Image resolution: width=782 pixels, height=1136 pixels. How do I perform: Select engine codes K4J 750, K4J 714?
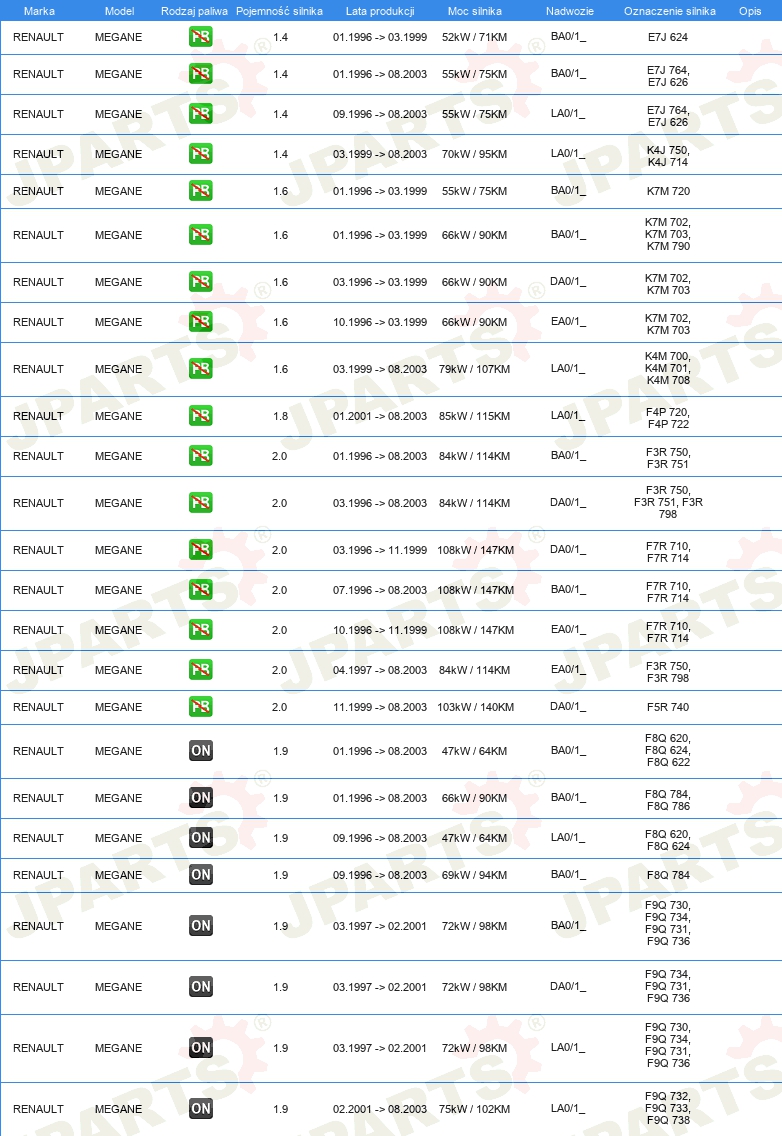668,156
